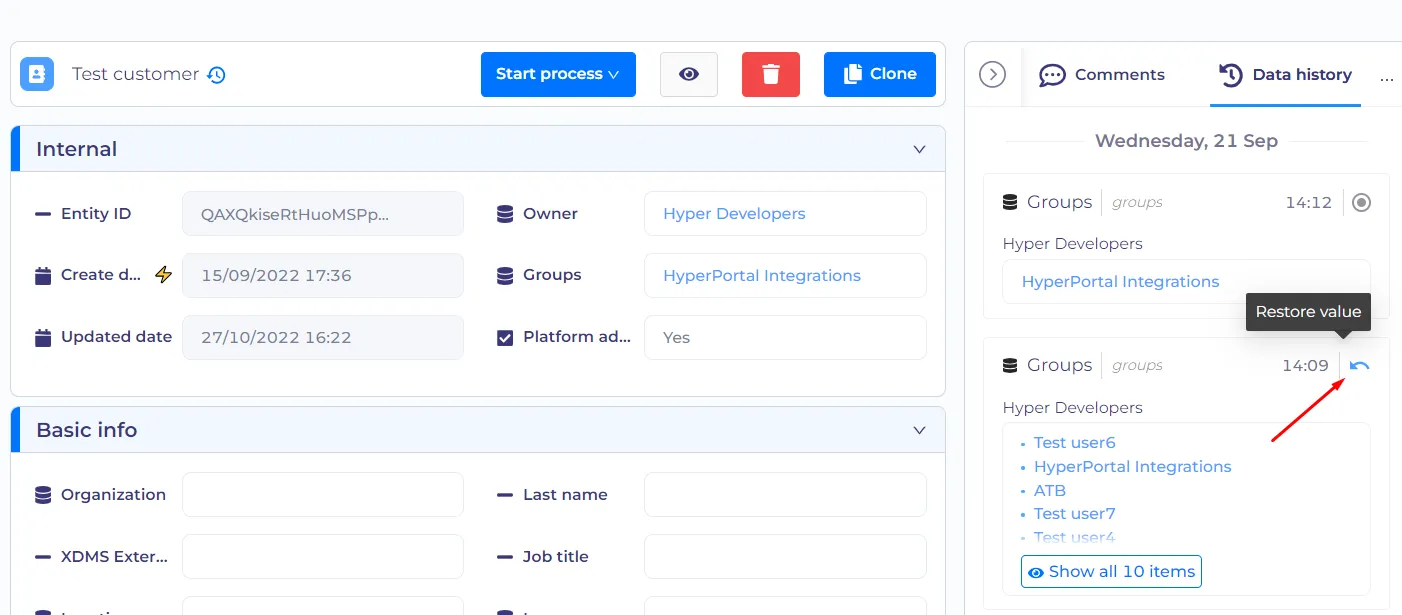
Task: Open the Start process dropdown
Action: point(558,74)
